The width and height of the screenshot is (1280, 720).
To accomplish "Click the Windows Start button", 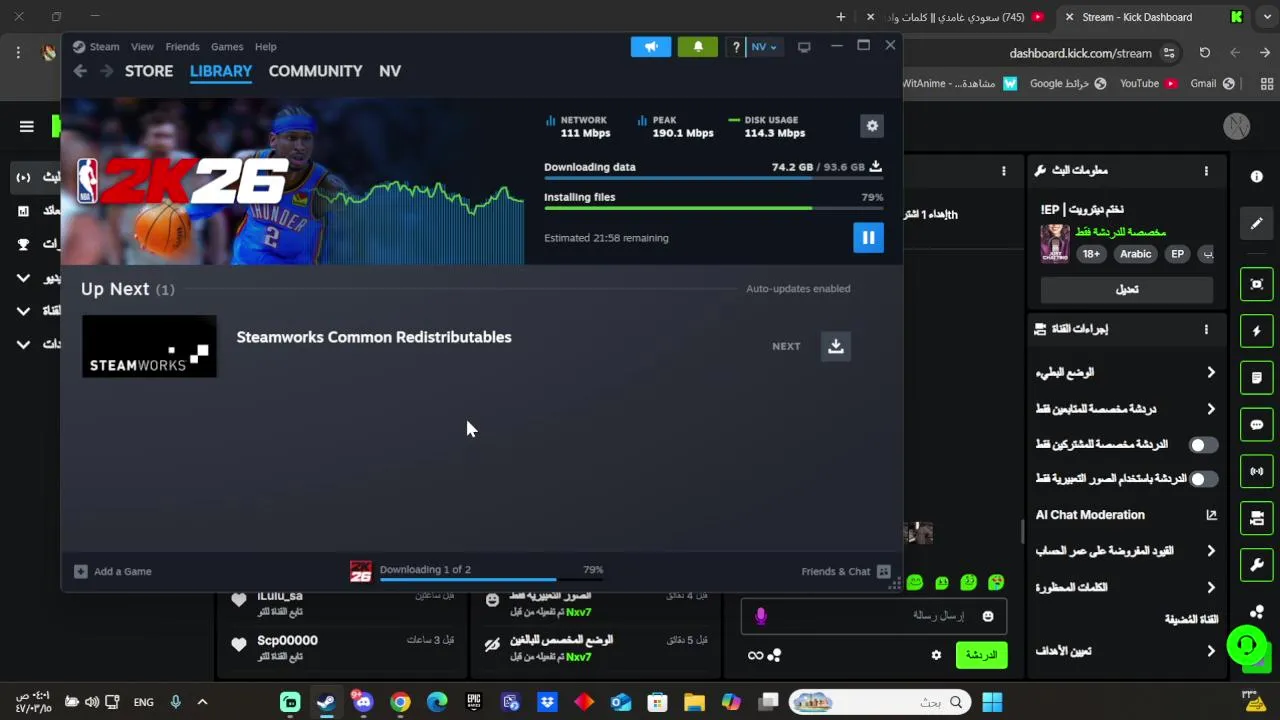I will point(992,702).
